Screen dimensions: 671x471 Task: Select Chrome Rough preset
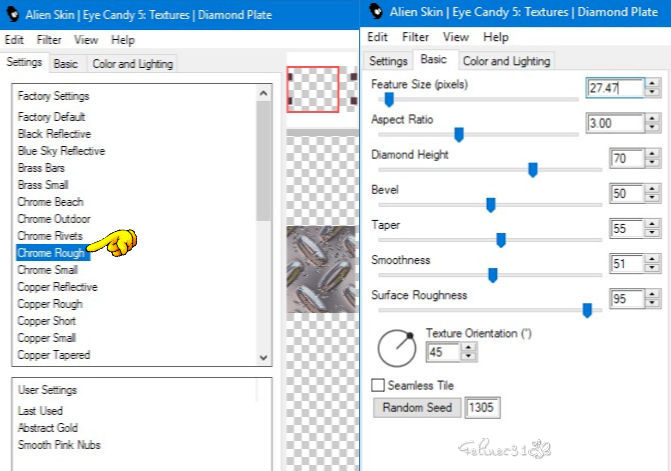tap(51, 253)
